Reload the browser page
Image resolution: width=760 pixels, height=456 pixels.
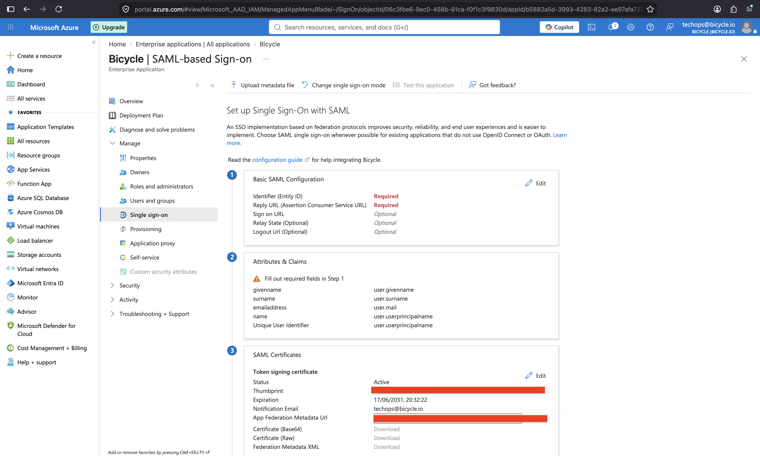59,9
